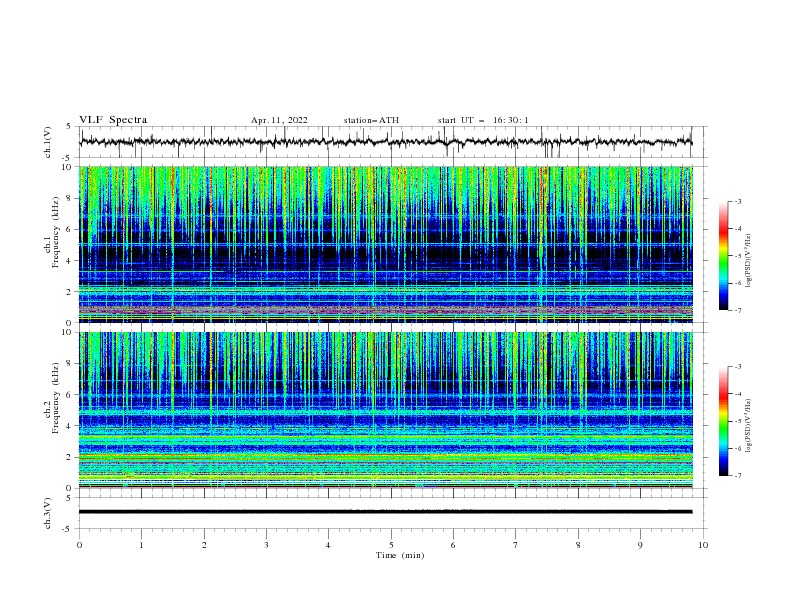Click the ch.2 spectrogram color bar

click(x=723, y=421)
